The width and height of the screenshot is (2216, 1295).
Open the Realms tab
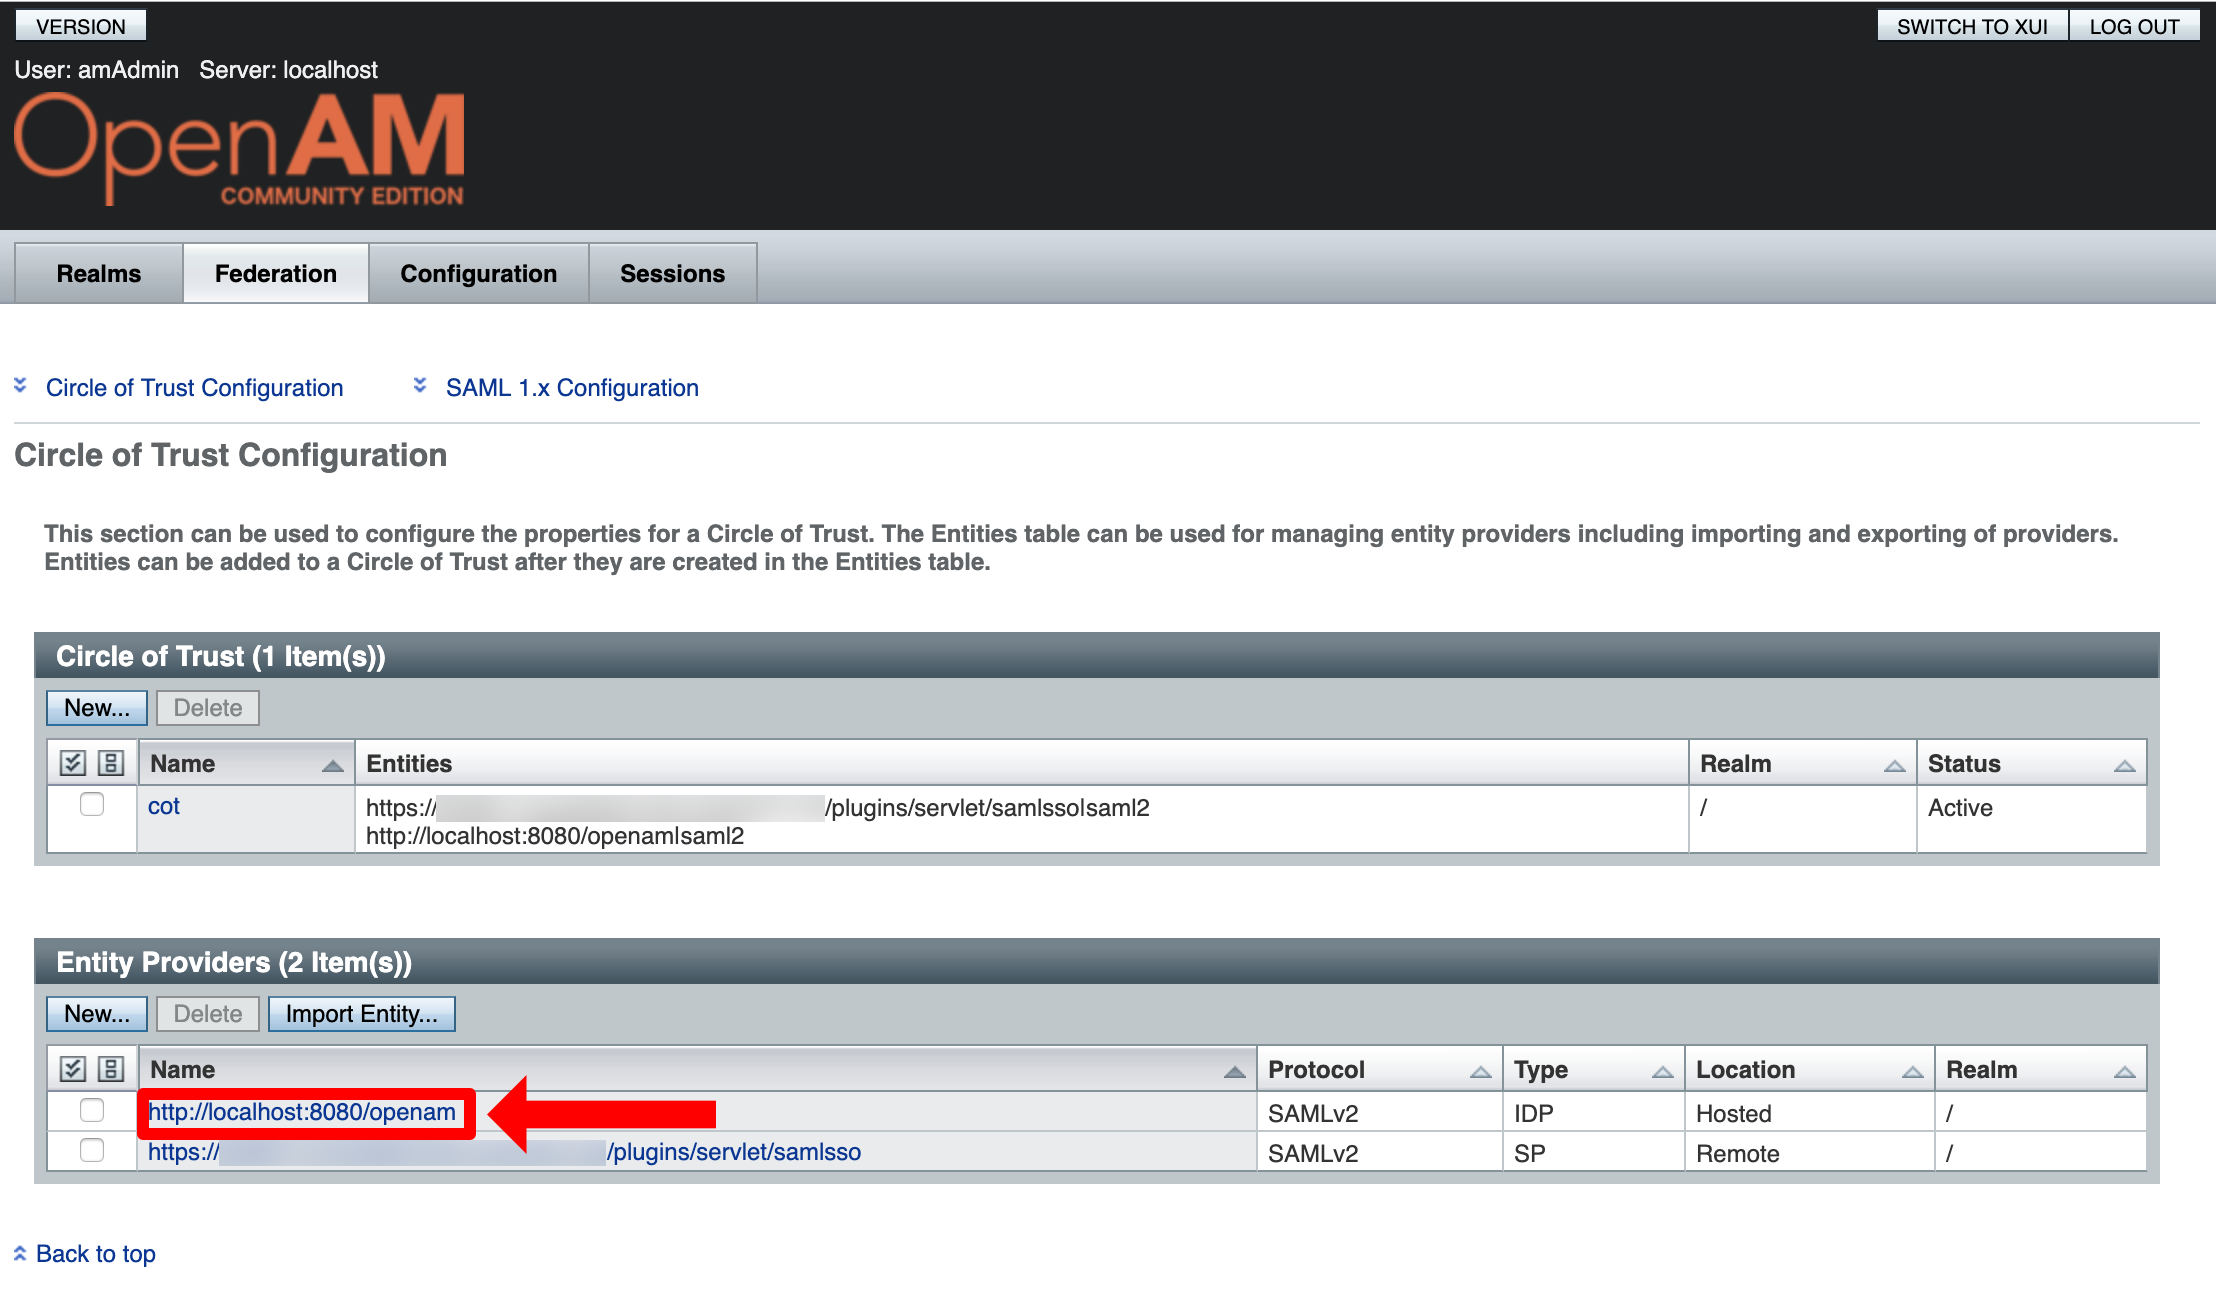pos(99,273)
